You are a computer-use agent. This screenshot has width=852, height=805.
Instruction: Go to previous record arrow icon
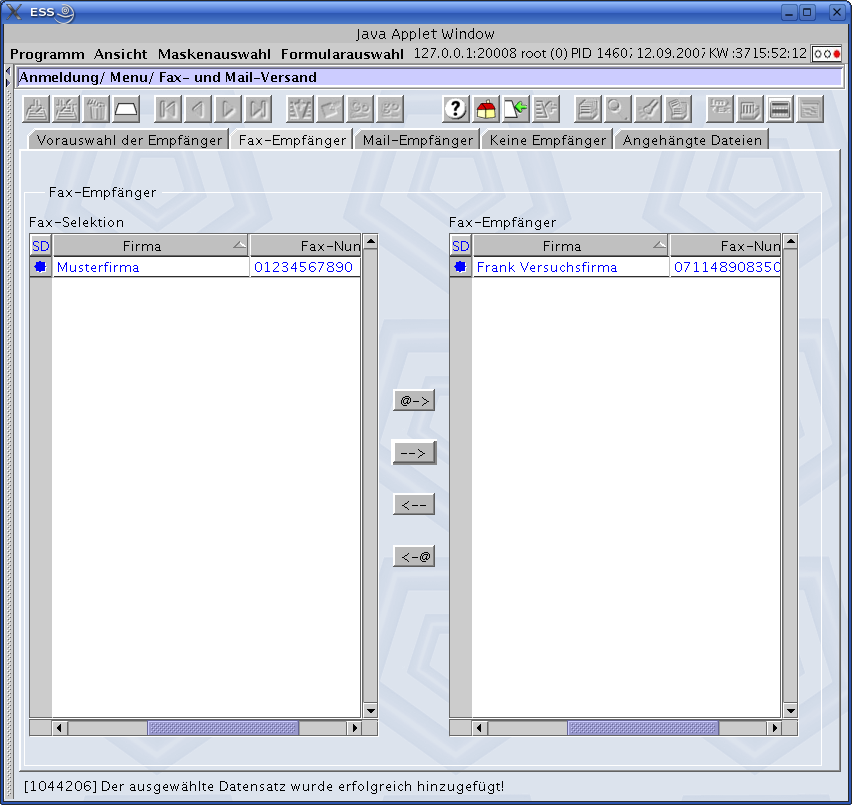198,109
